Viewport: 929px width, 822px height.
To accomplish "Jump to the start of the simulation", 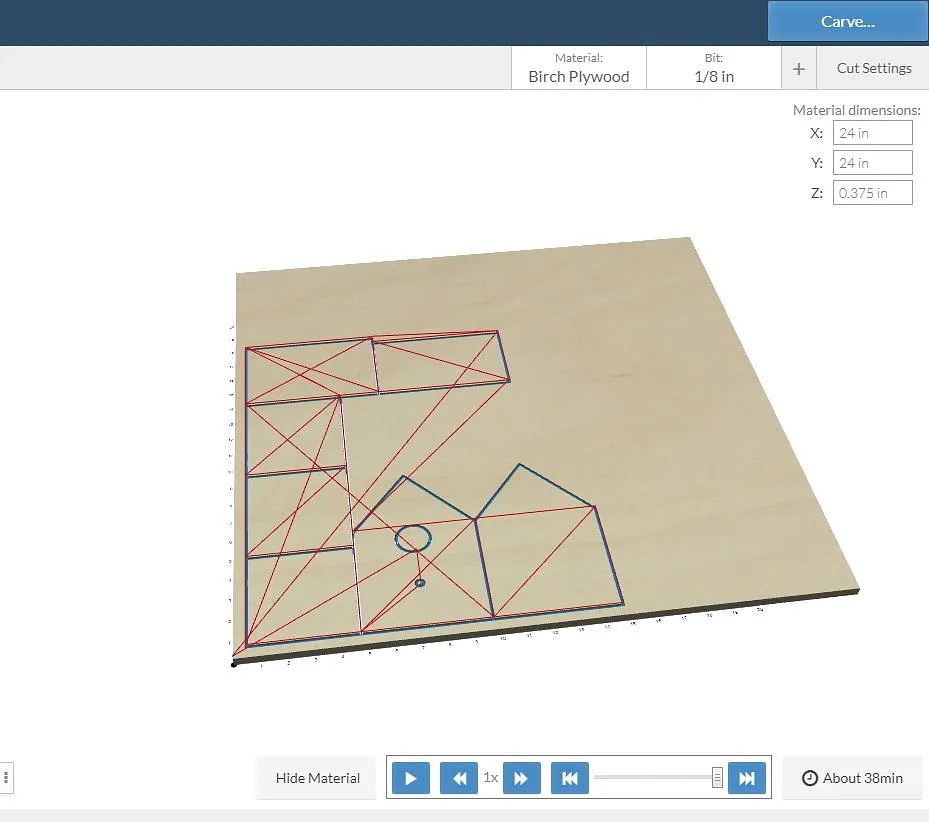I will 569,778.
